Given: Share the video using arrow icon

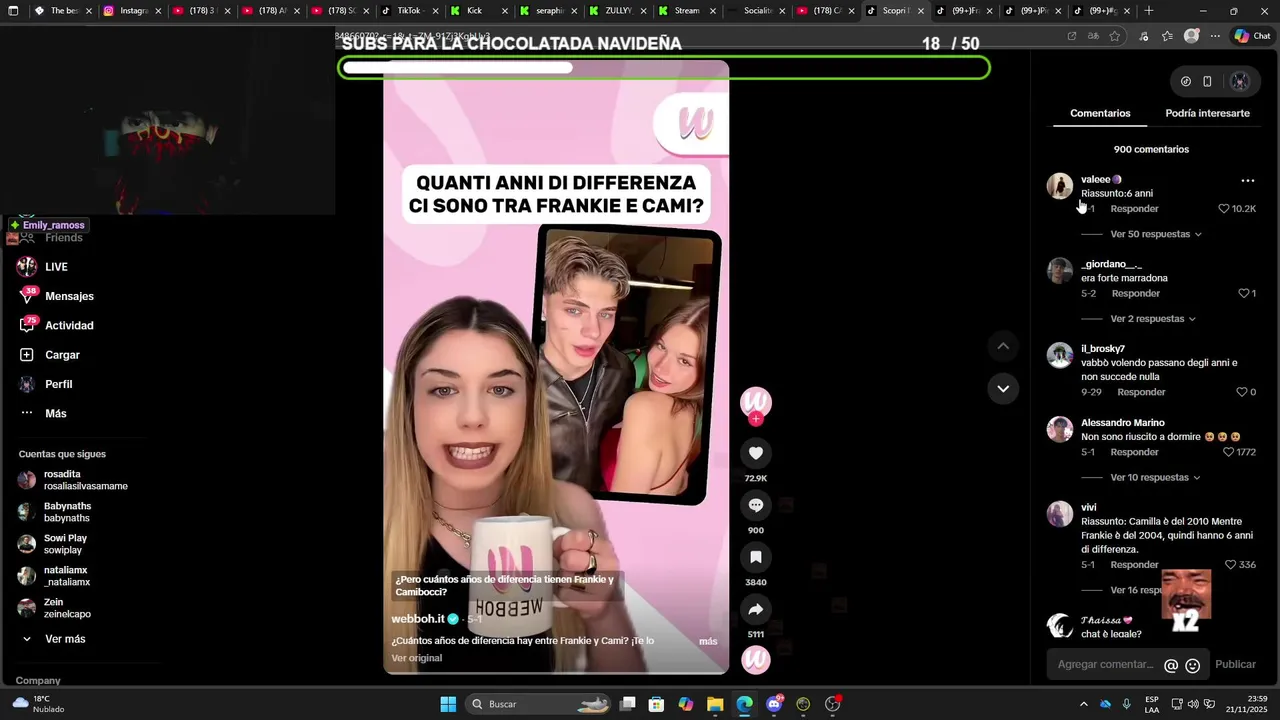Looking at the screenshot, I should pyautogui.click(x=756, y=609).
